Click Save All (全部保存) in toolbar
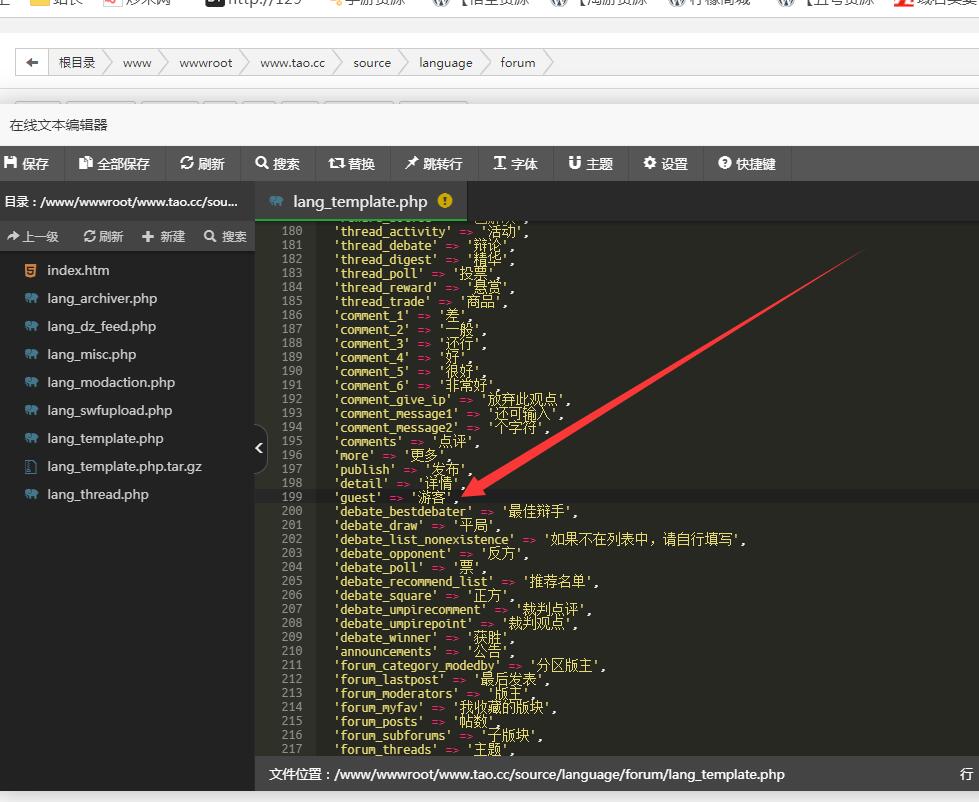Screen dimensions: 979x802 (114, 164)
